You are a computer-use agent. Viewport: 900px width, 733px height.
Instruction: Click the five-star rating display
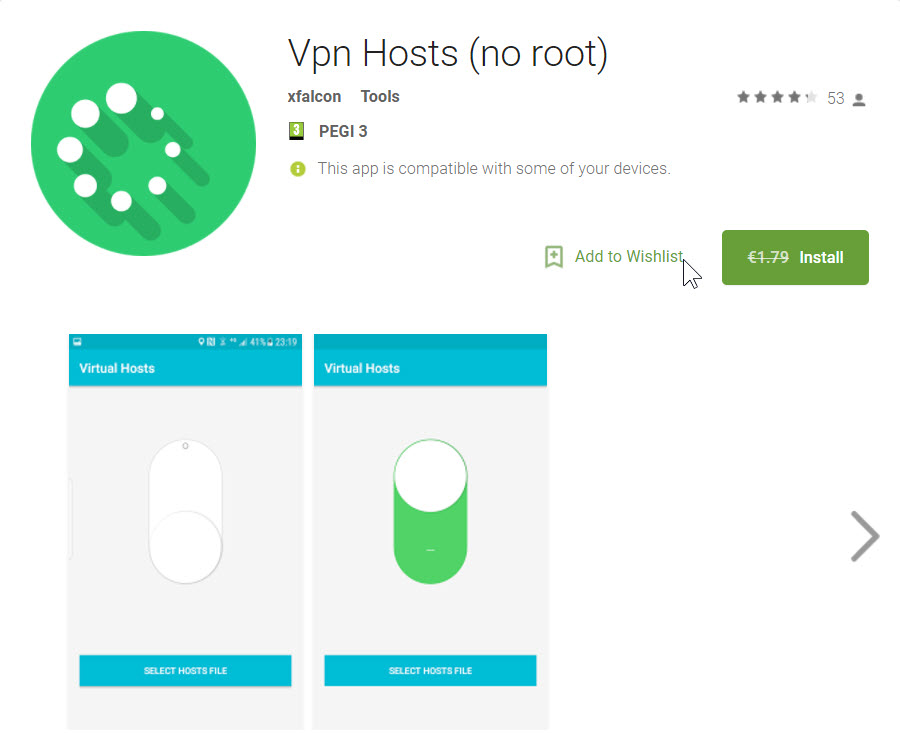tap(777, 98)
